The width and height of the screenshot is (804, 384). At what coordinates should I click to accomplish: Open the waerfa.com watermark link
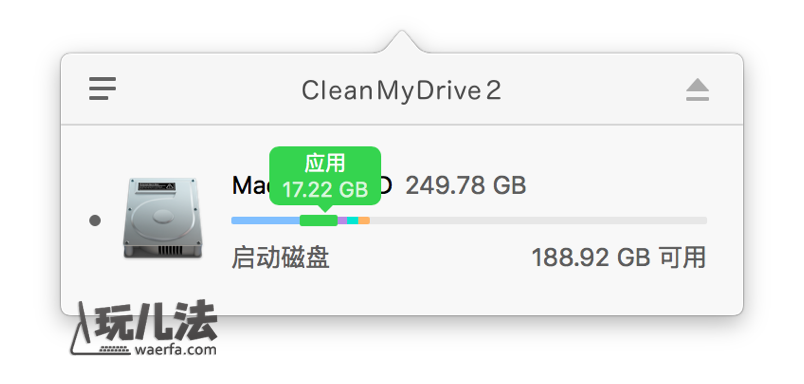(x=175, y=350)
